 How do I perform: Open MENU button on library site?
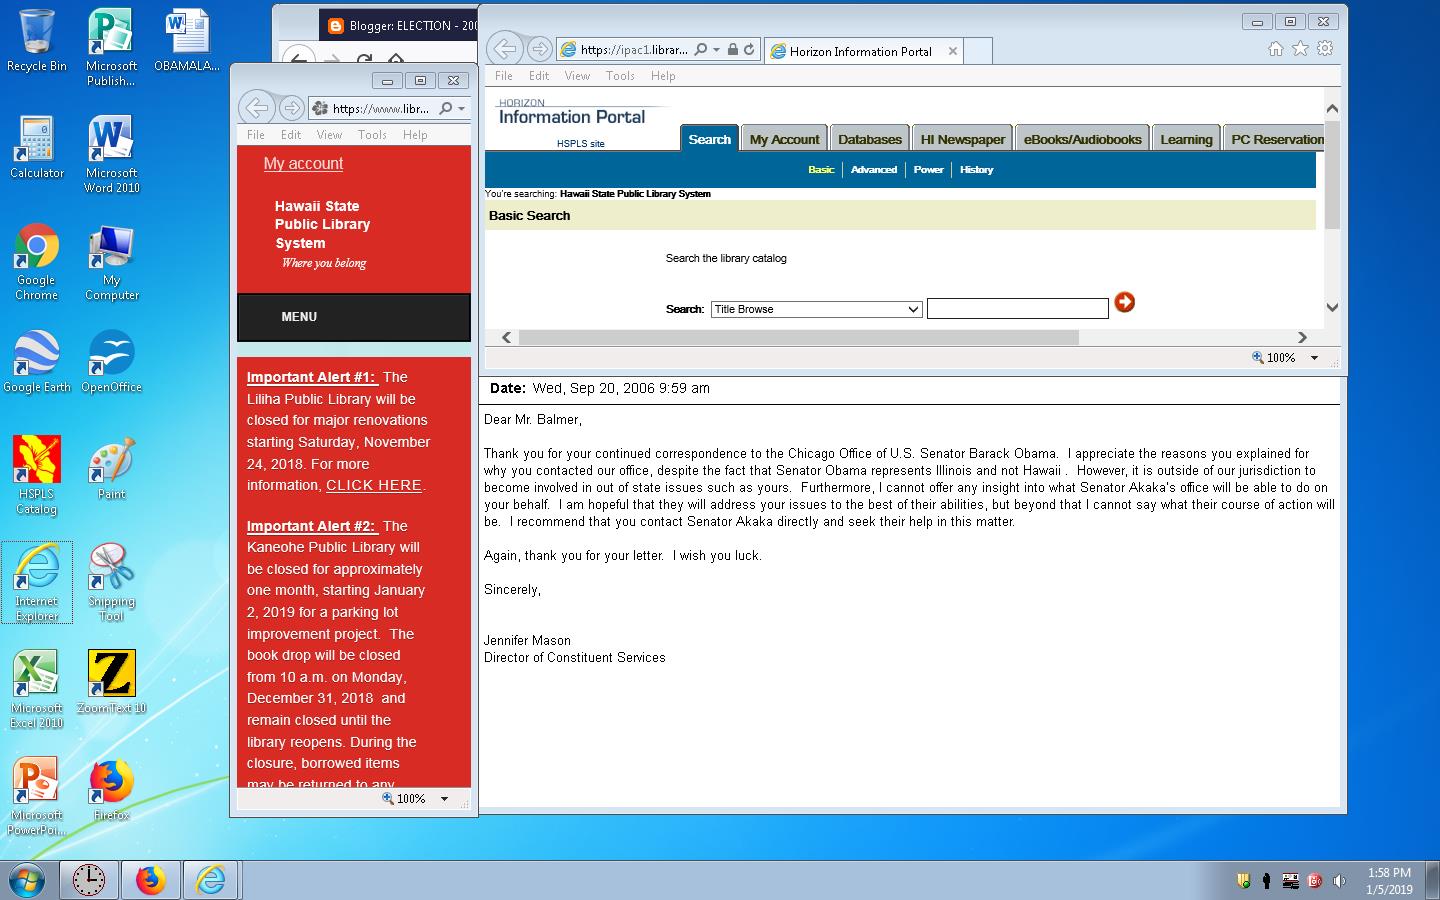point(354,317)
